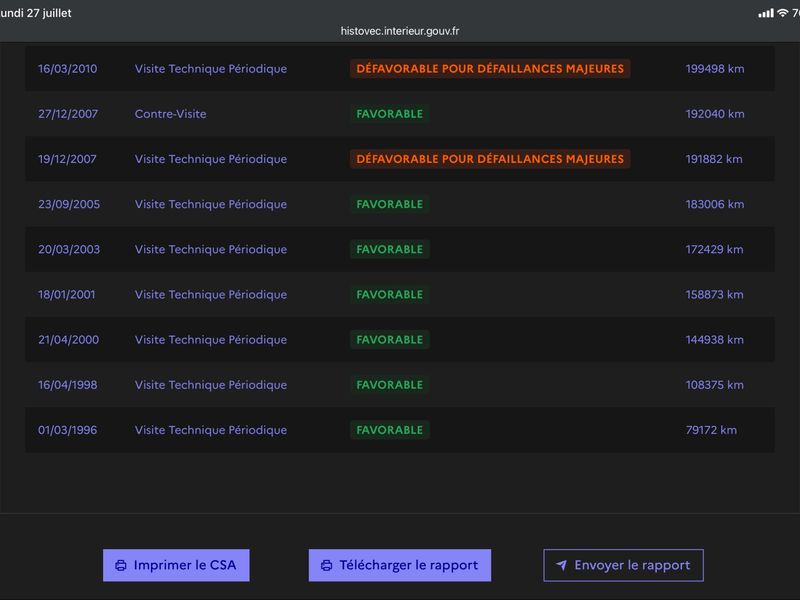Select the date 16/04/1998
The image size is (800, 600).
pos(67,385)
